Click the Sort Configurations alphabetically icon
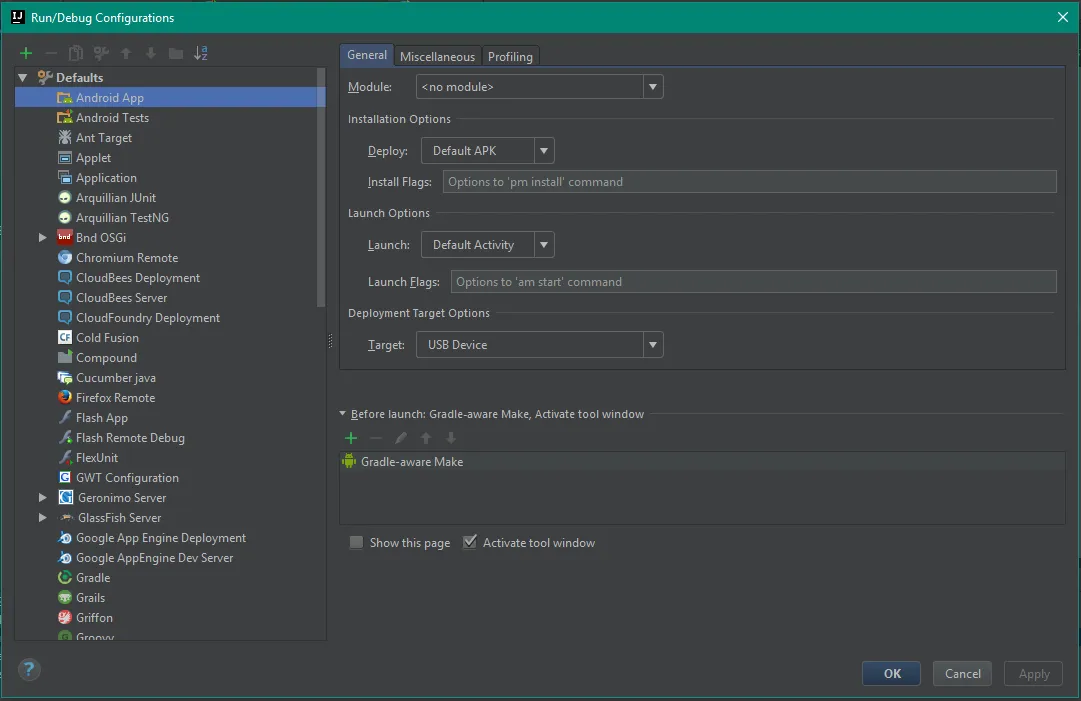The width and height of the screenshot is (1081, 701). tap(201, 53)
